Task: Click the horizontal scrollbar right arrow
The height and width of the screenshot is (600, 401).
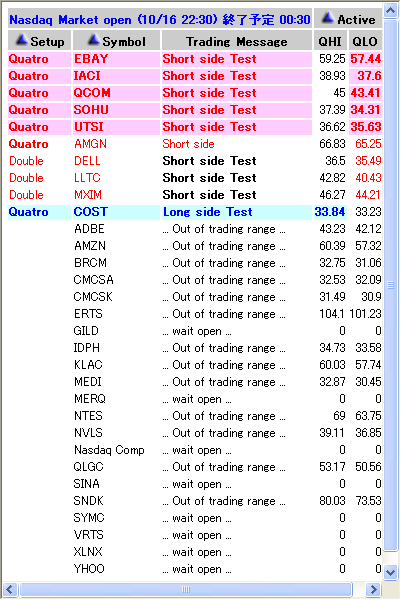Action: 373,589
